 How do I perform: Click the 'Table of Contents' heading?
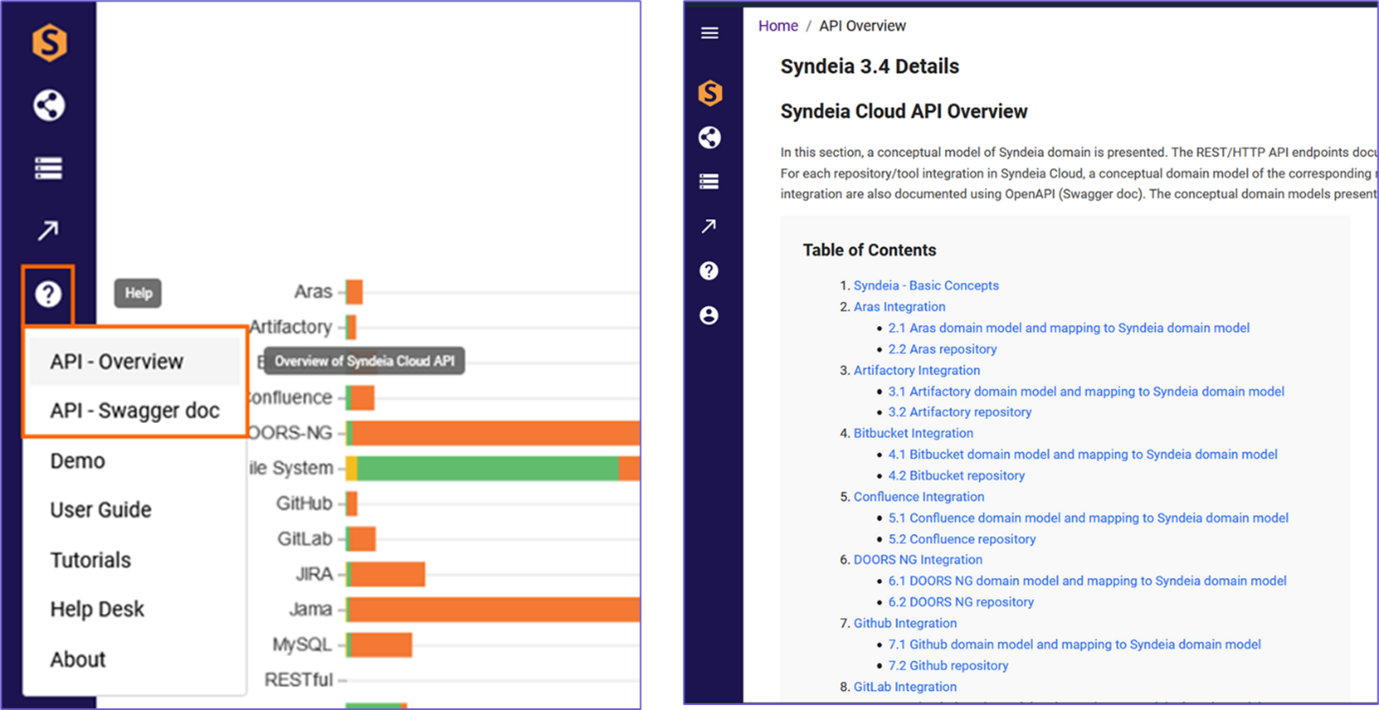870,250
